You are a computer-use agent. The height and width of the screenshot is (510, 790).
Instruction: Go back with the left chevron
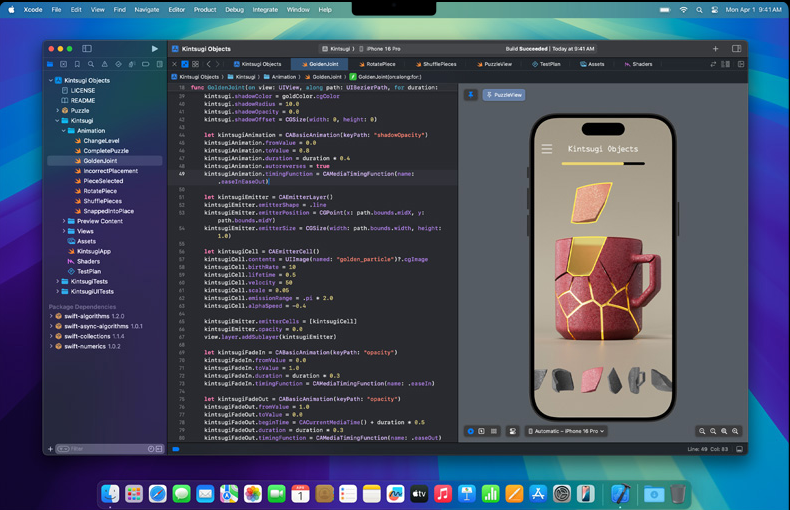[x=209, y=65]
